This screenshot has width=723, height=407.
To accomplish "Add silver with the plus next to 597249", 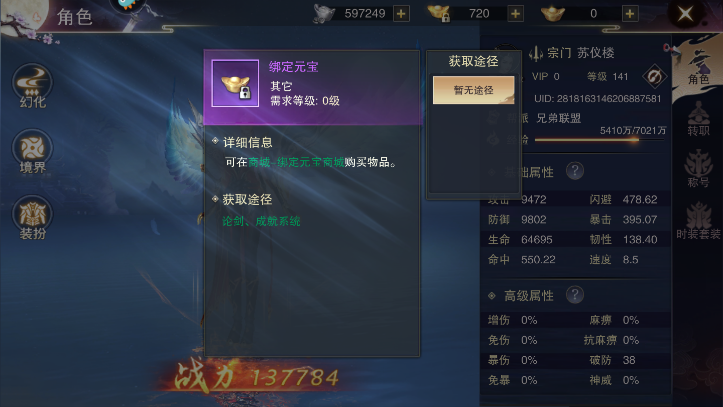I will point(401,14).
